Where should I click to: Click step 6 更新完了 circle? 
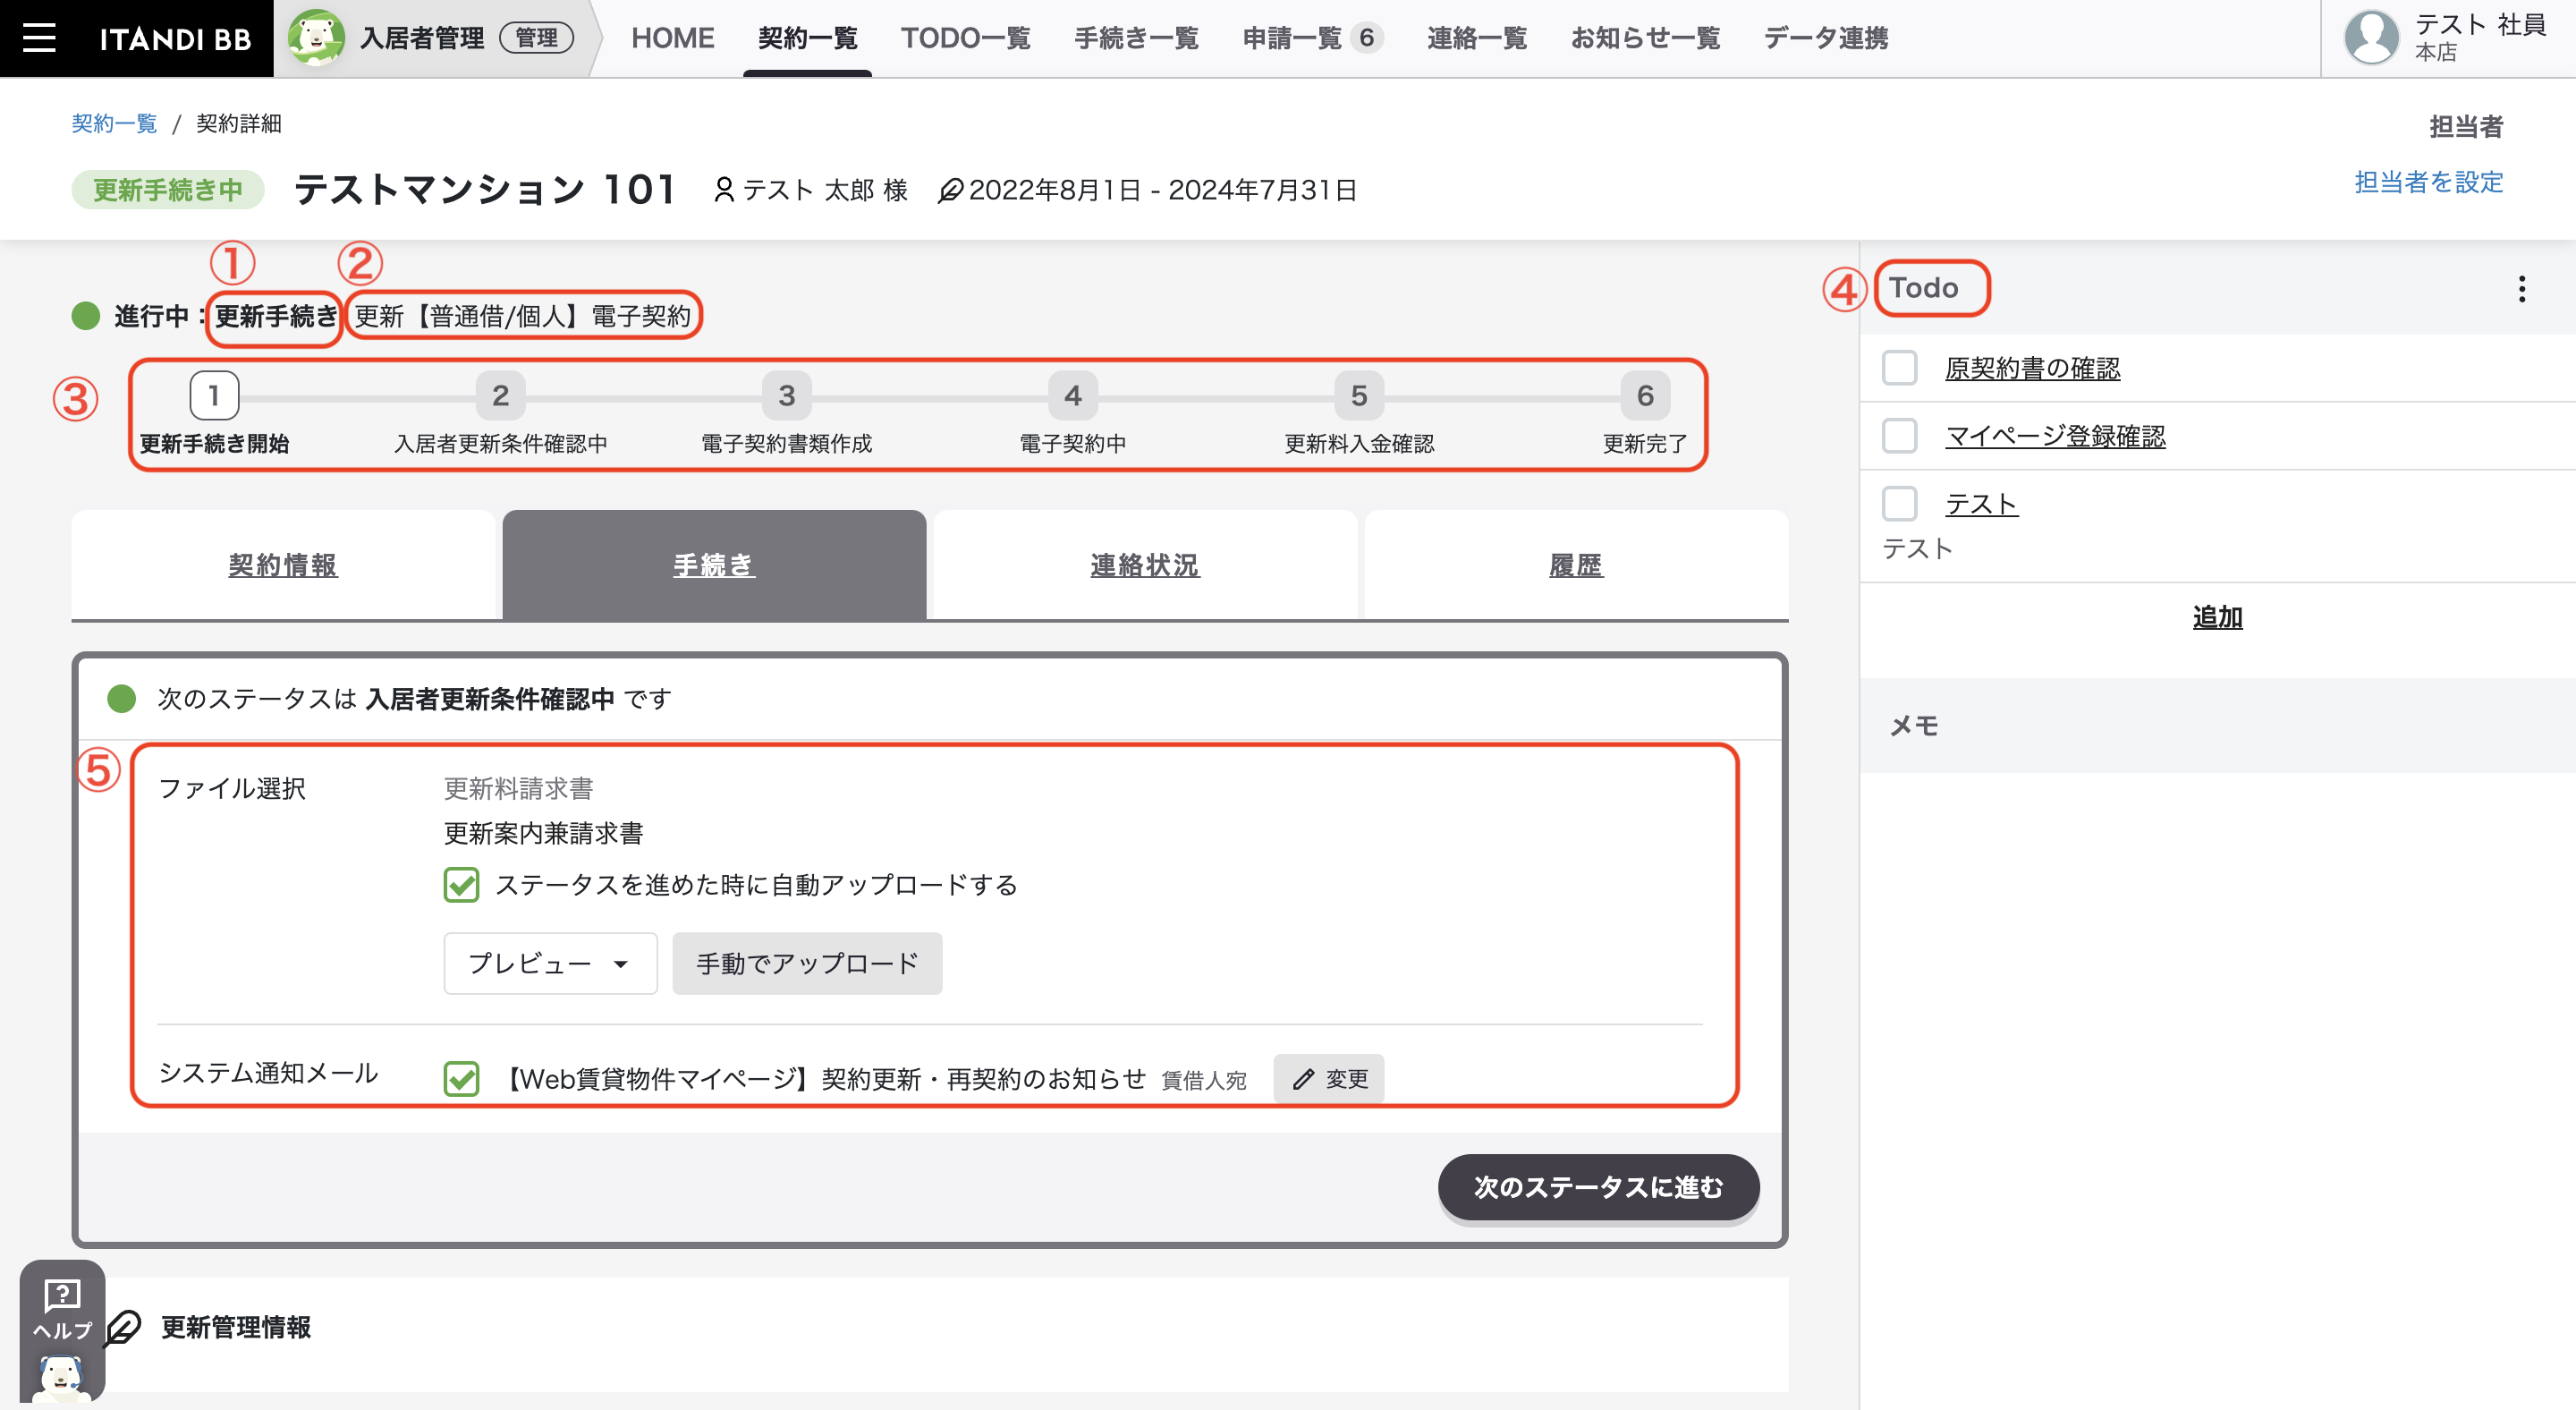1645,395
